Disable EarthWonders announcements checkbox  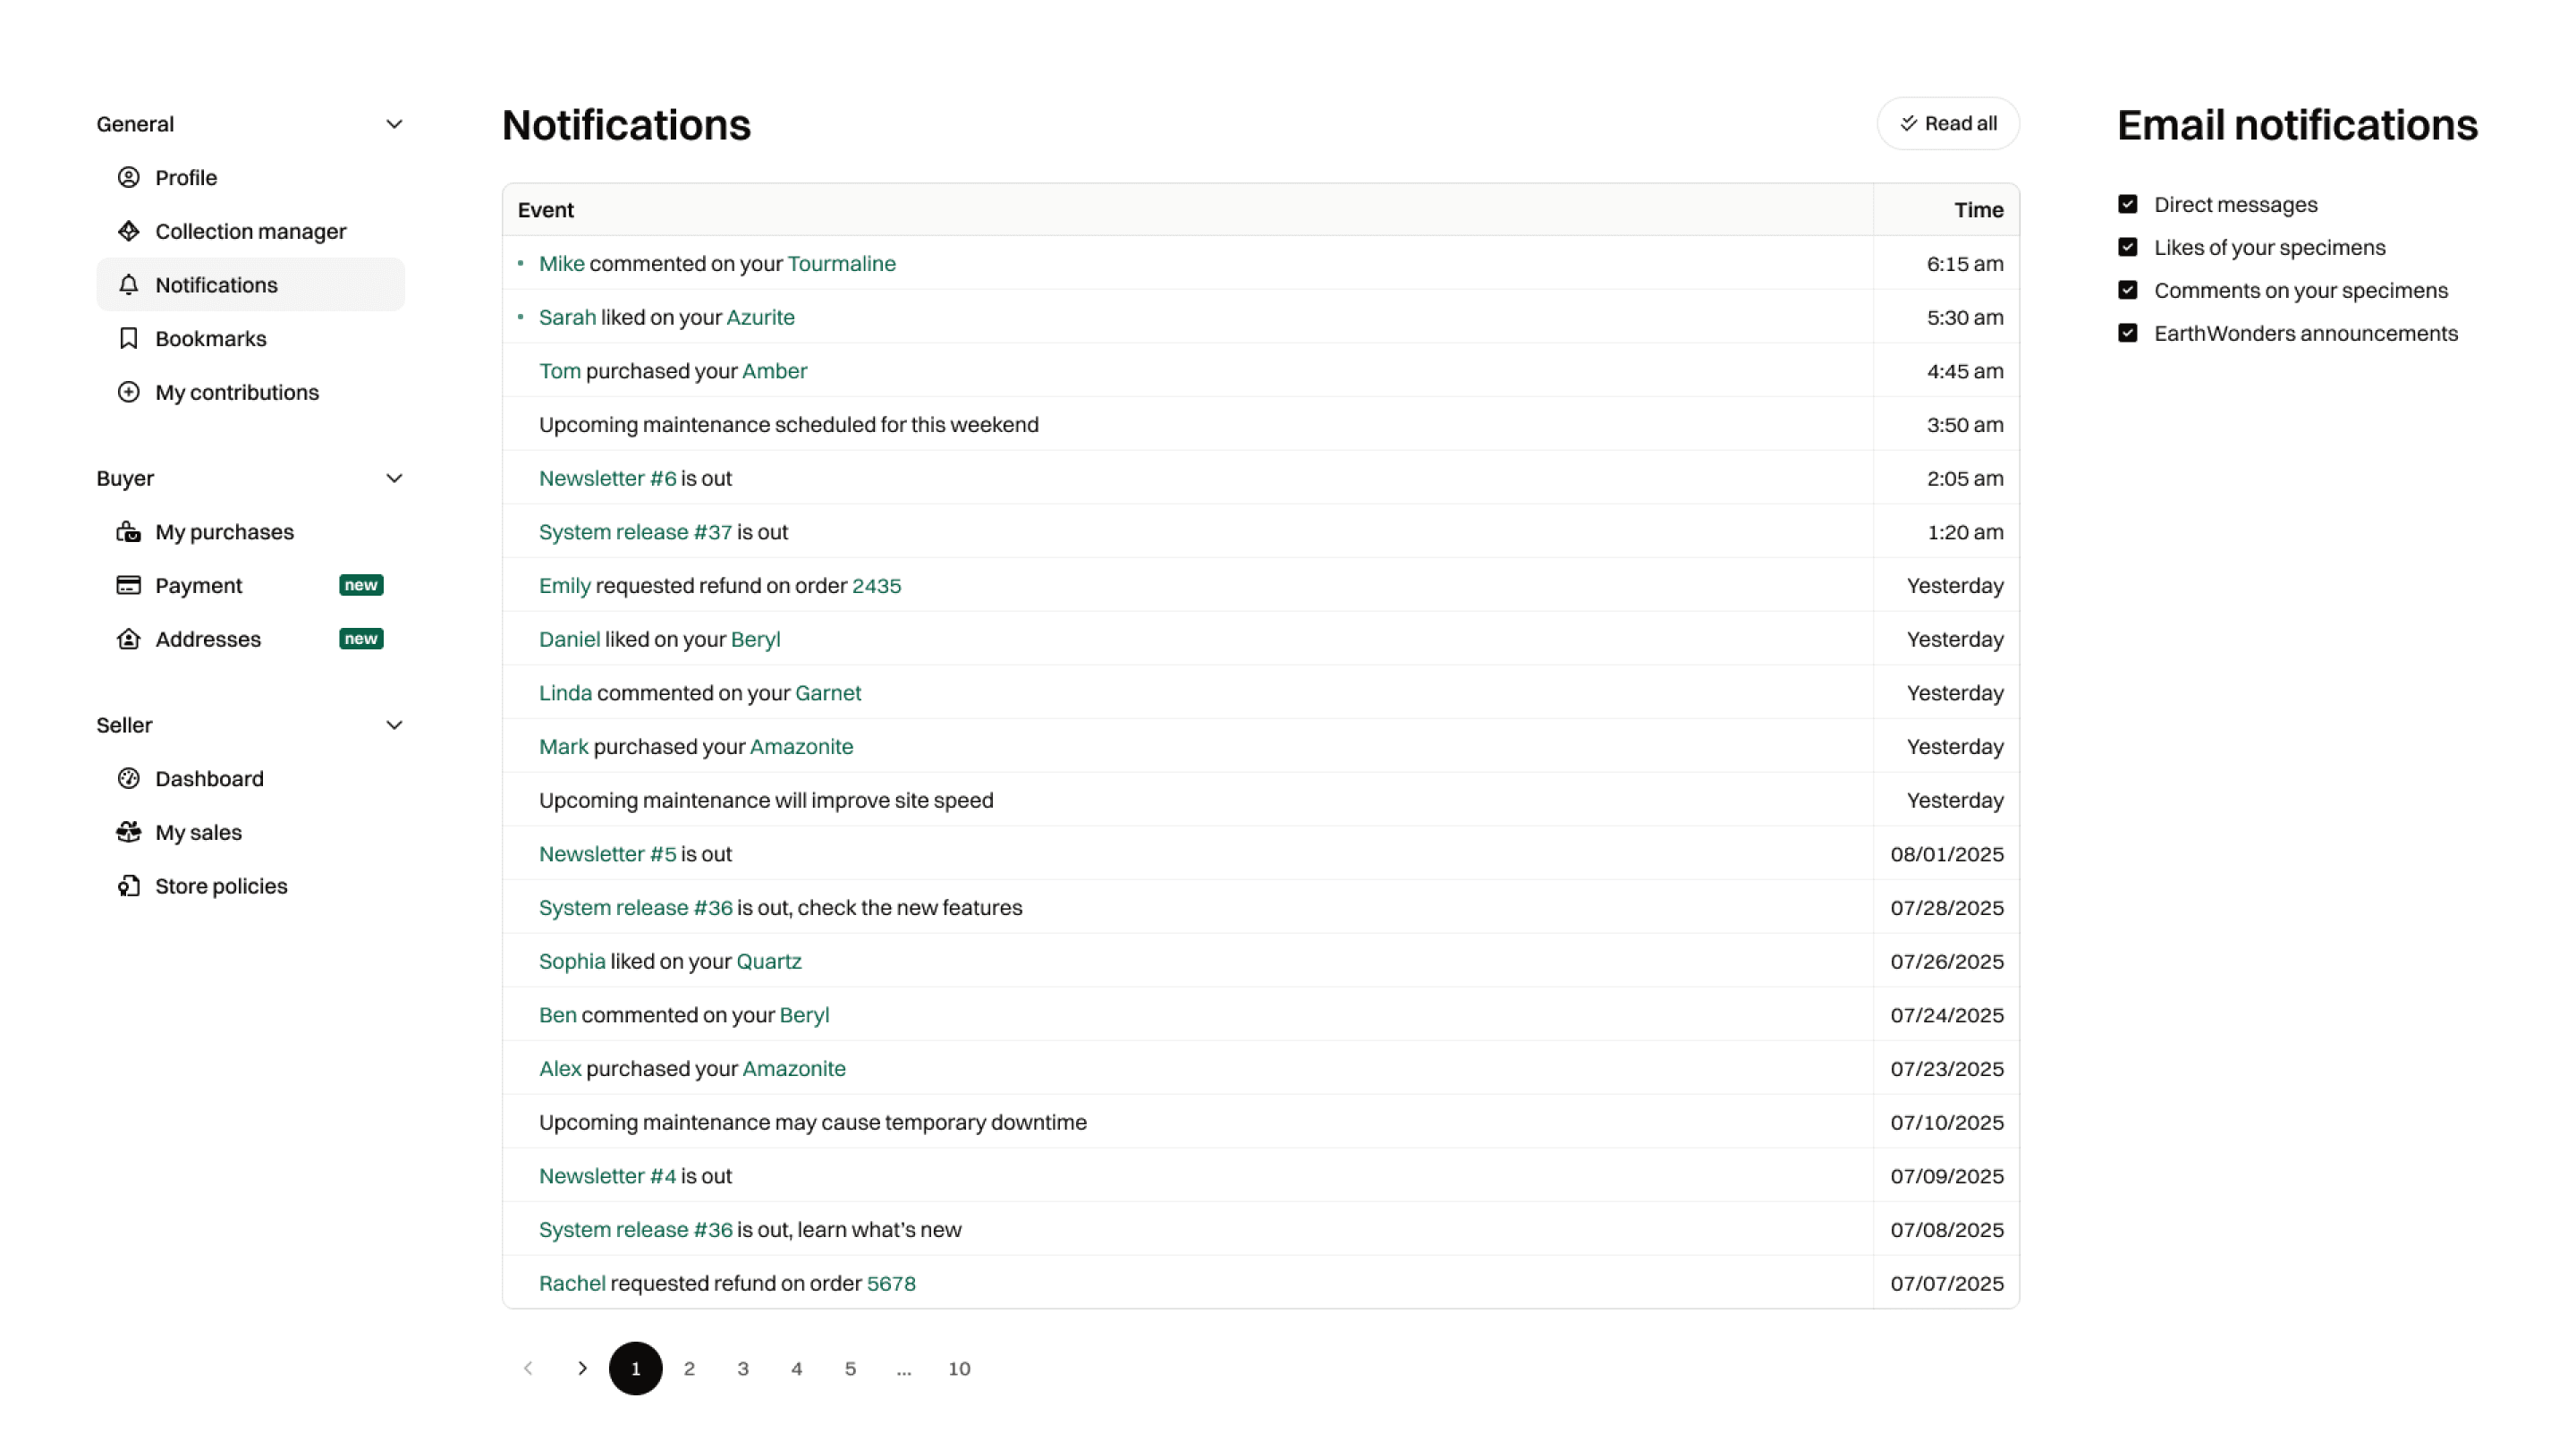(x=2127, y=333)
